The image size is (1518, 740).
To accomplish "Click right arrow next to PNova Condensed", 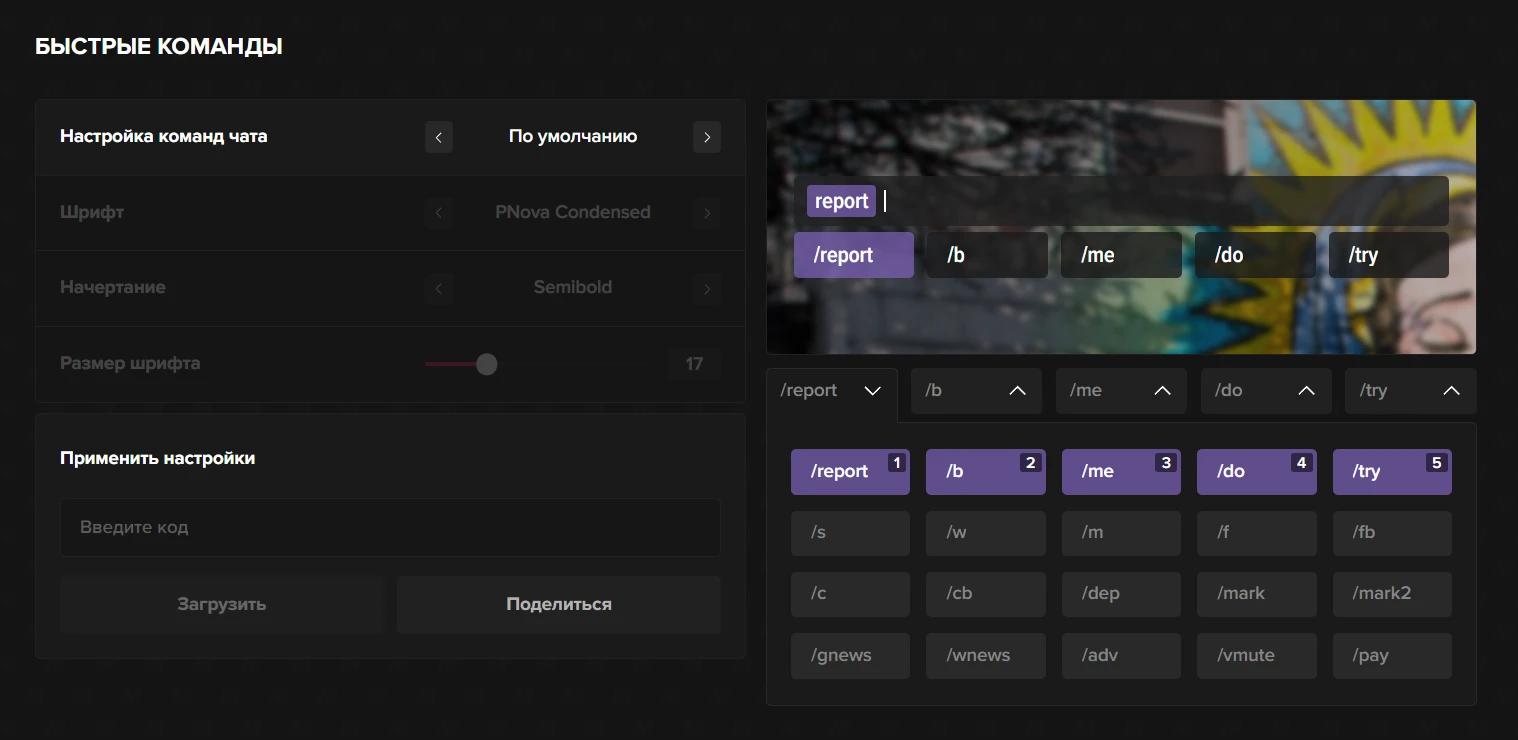I will tap(706, 213).
